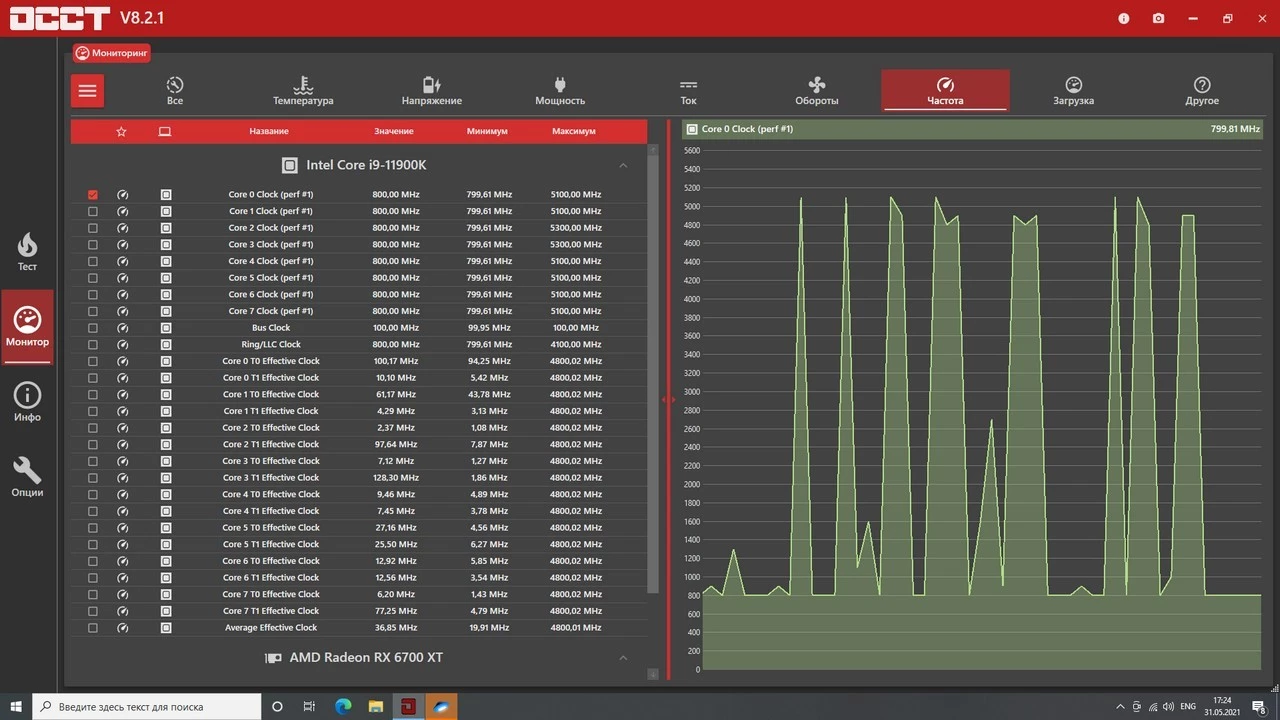Open the hamburger menu button

(x=87, y=91)
